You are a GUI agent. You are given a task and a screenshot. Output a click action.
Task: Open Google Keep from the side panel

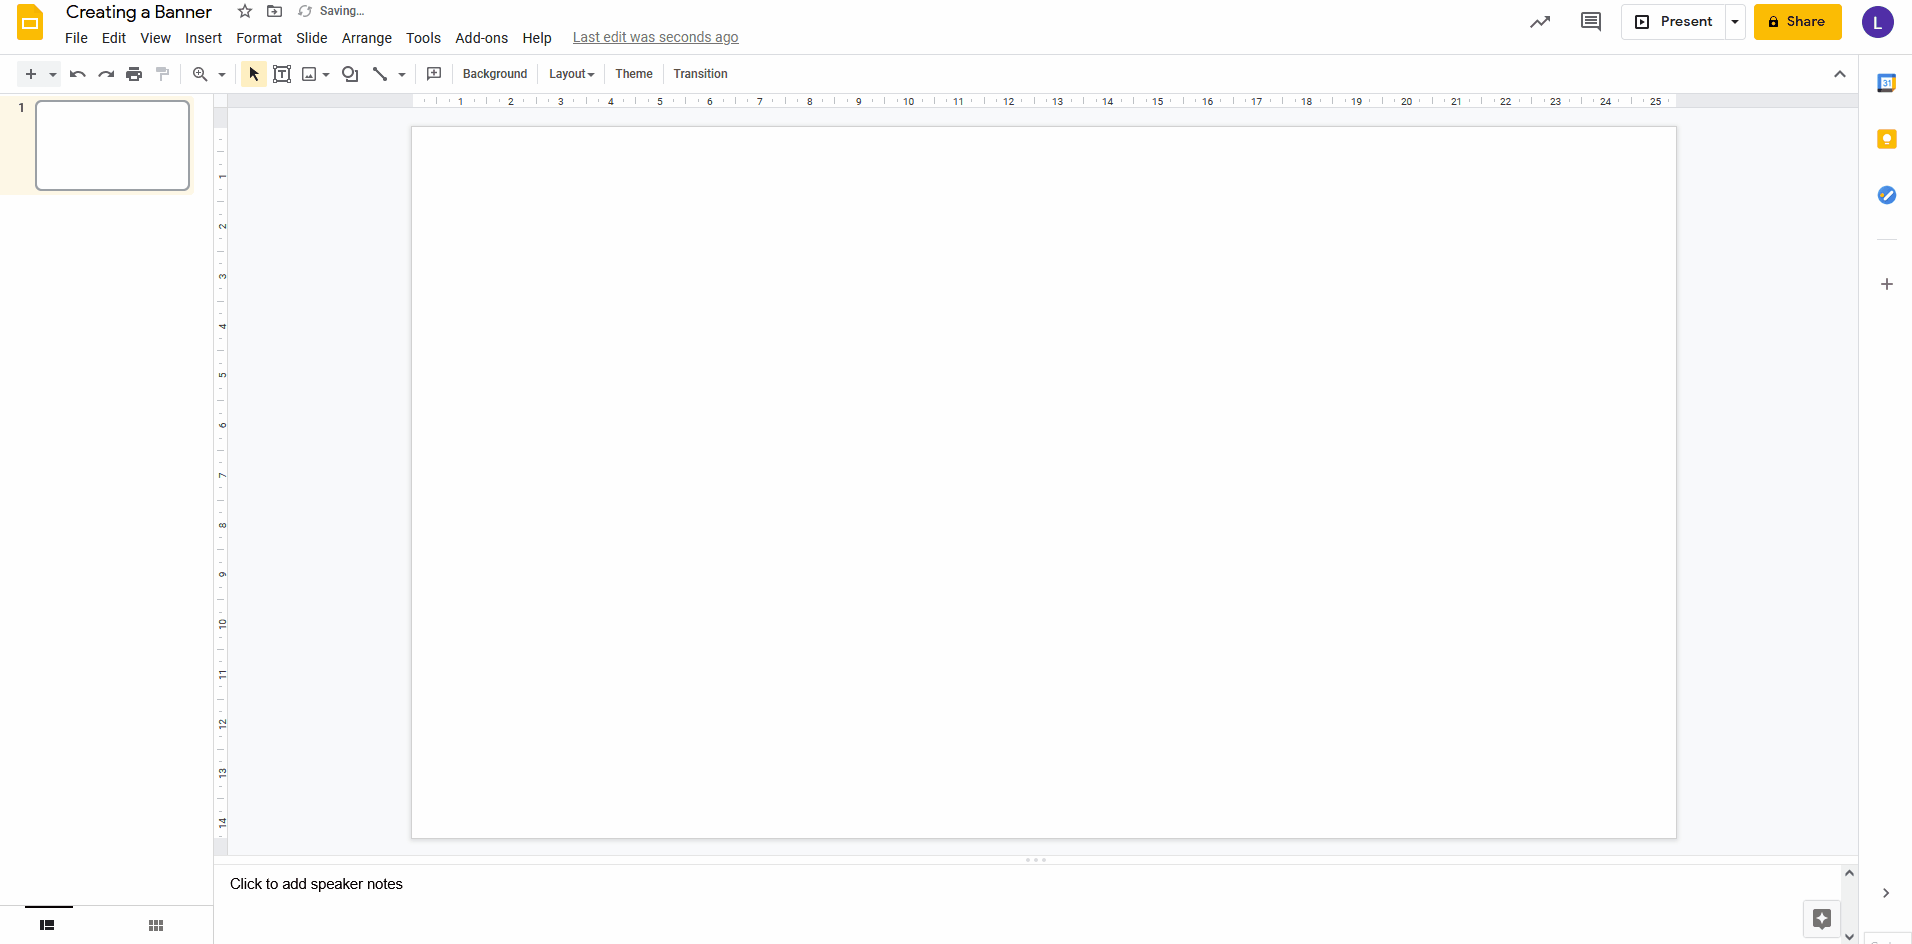(x=1888, y=139)
